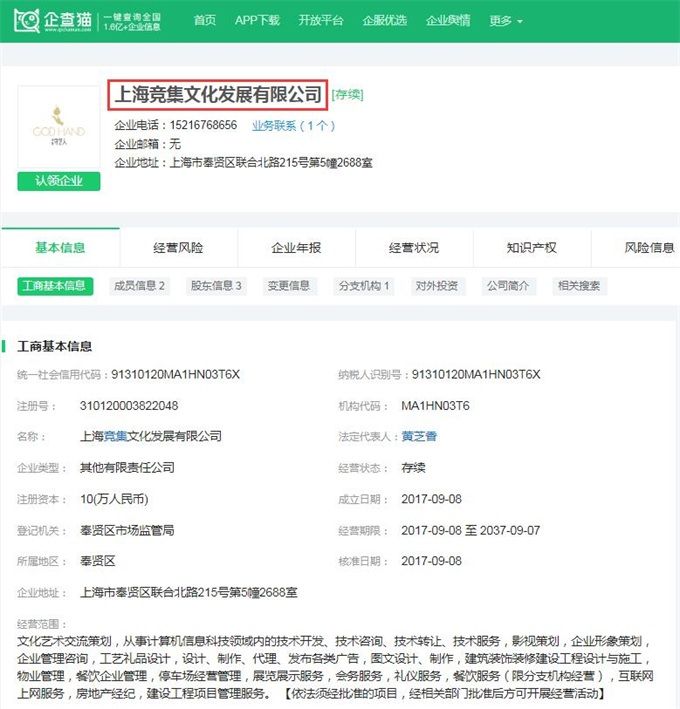
Task: Click registered capital 10(万人民币)
Action: [x=114, y=499]
